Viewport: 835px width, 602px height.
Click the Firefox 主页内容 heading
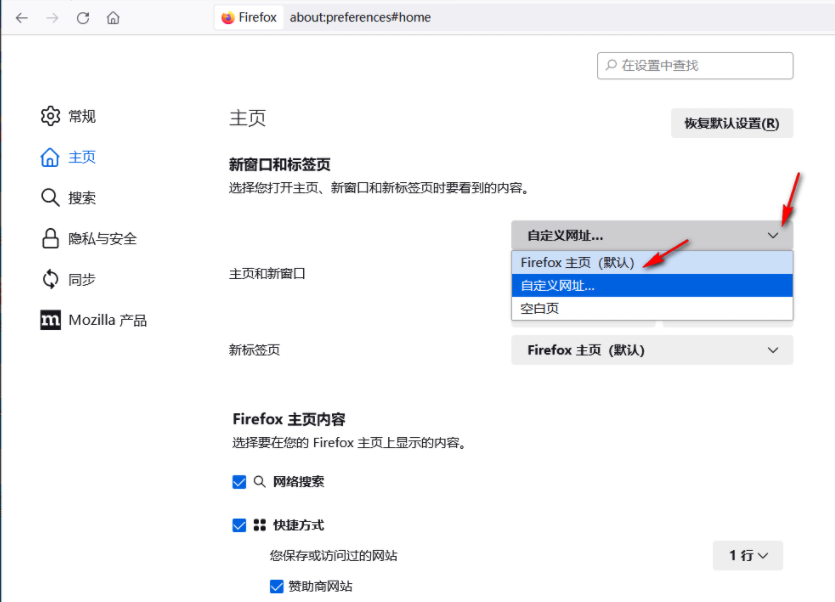pyautogui.click(x=289, y=419)
